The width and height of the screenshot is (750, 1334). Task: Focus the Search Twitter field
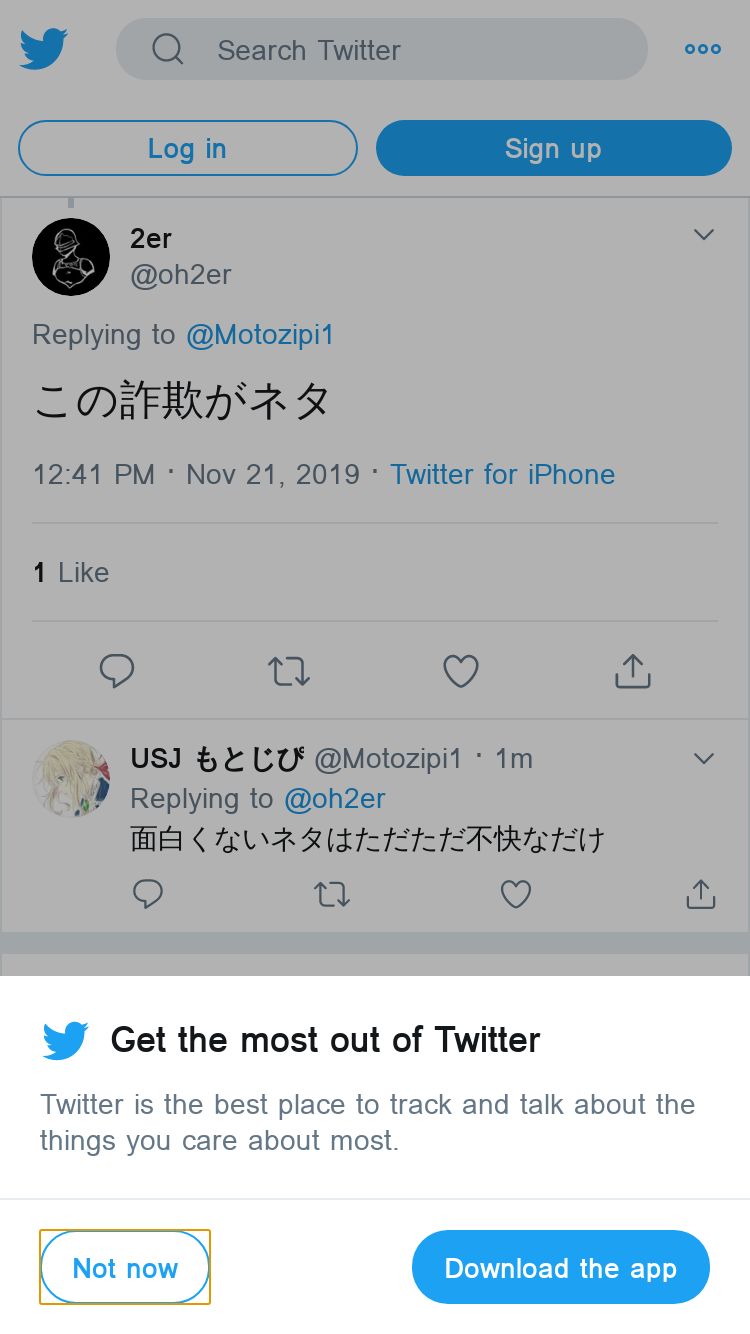point(382,49)
